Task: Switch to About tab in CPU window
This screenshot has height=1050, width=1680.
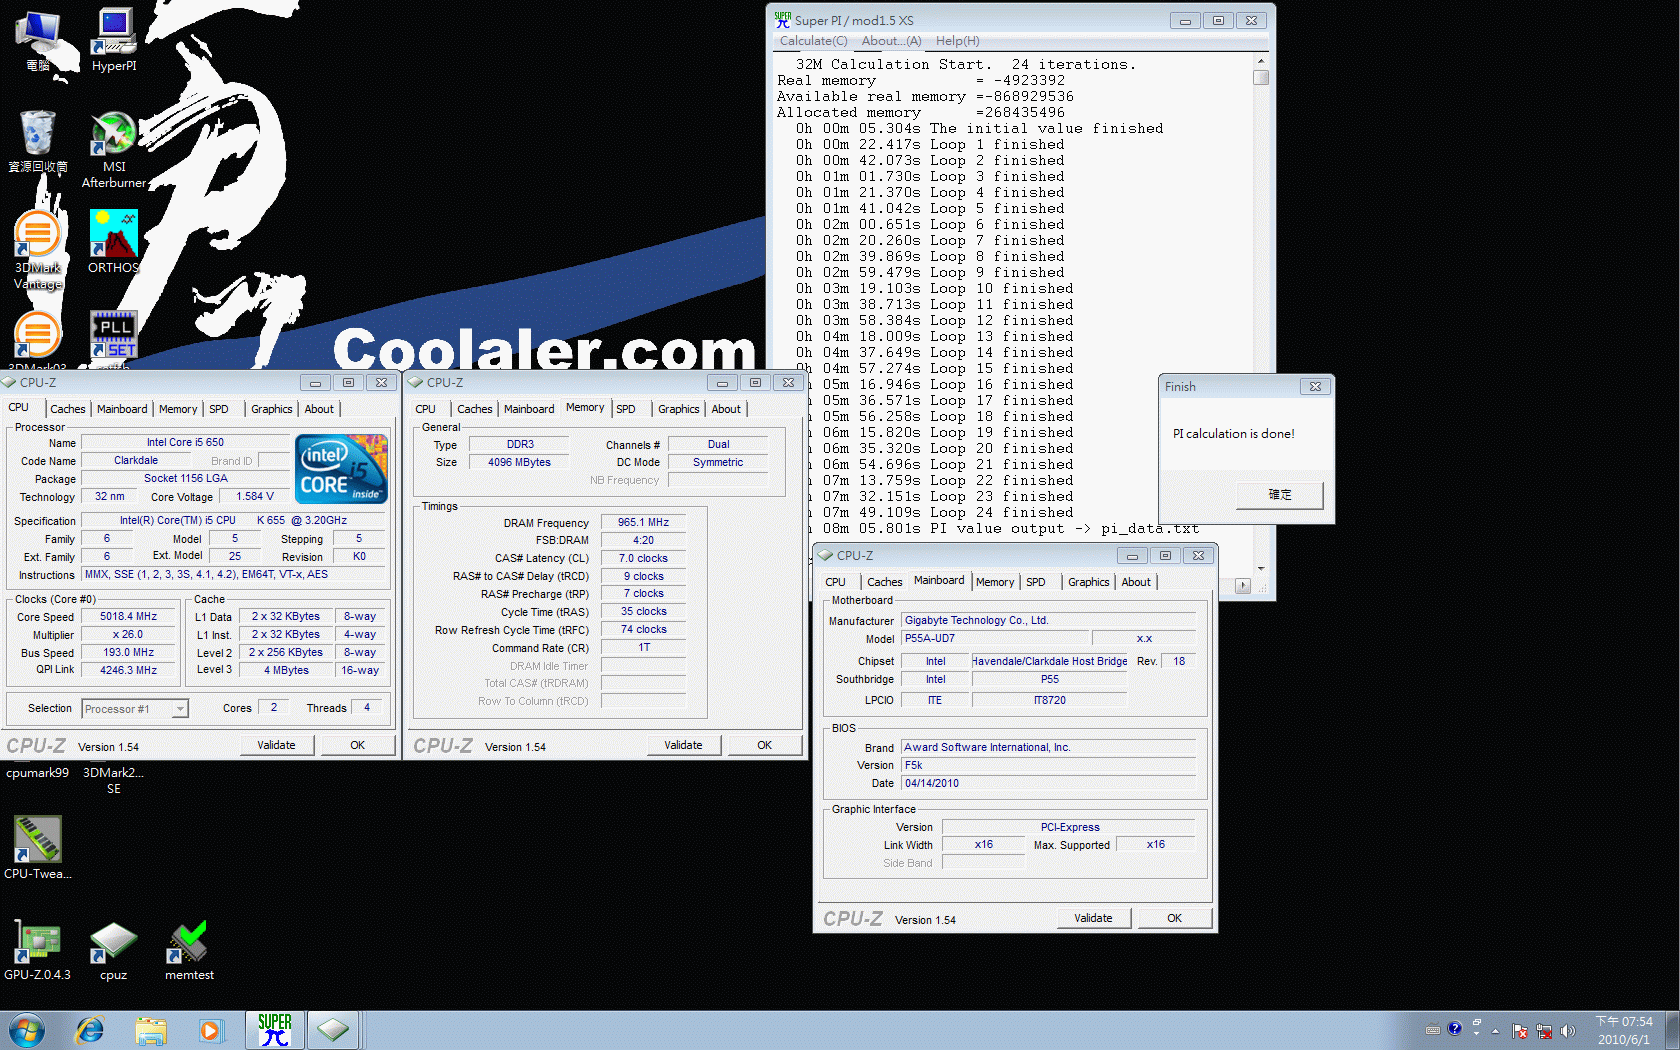Action: pyautogui.click(x=319, y=409)
